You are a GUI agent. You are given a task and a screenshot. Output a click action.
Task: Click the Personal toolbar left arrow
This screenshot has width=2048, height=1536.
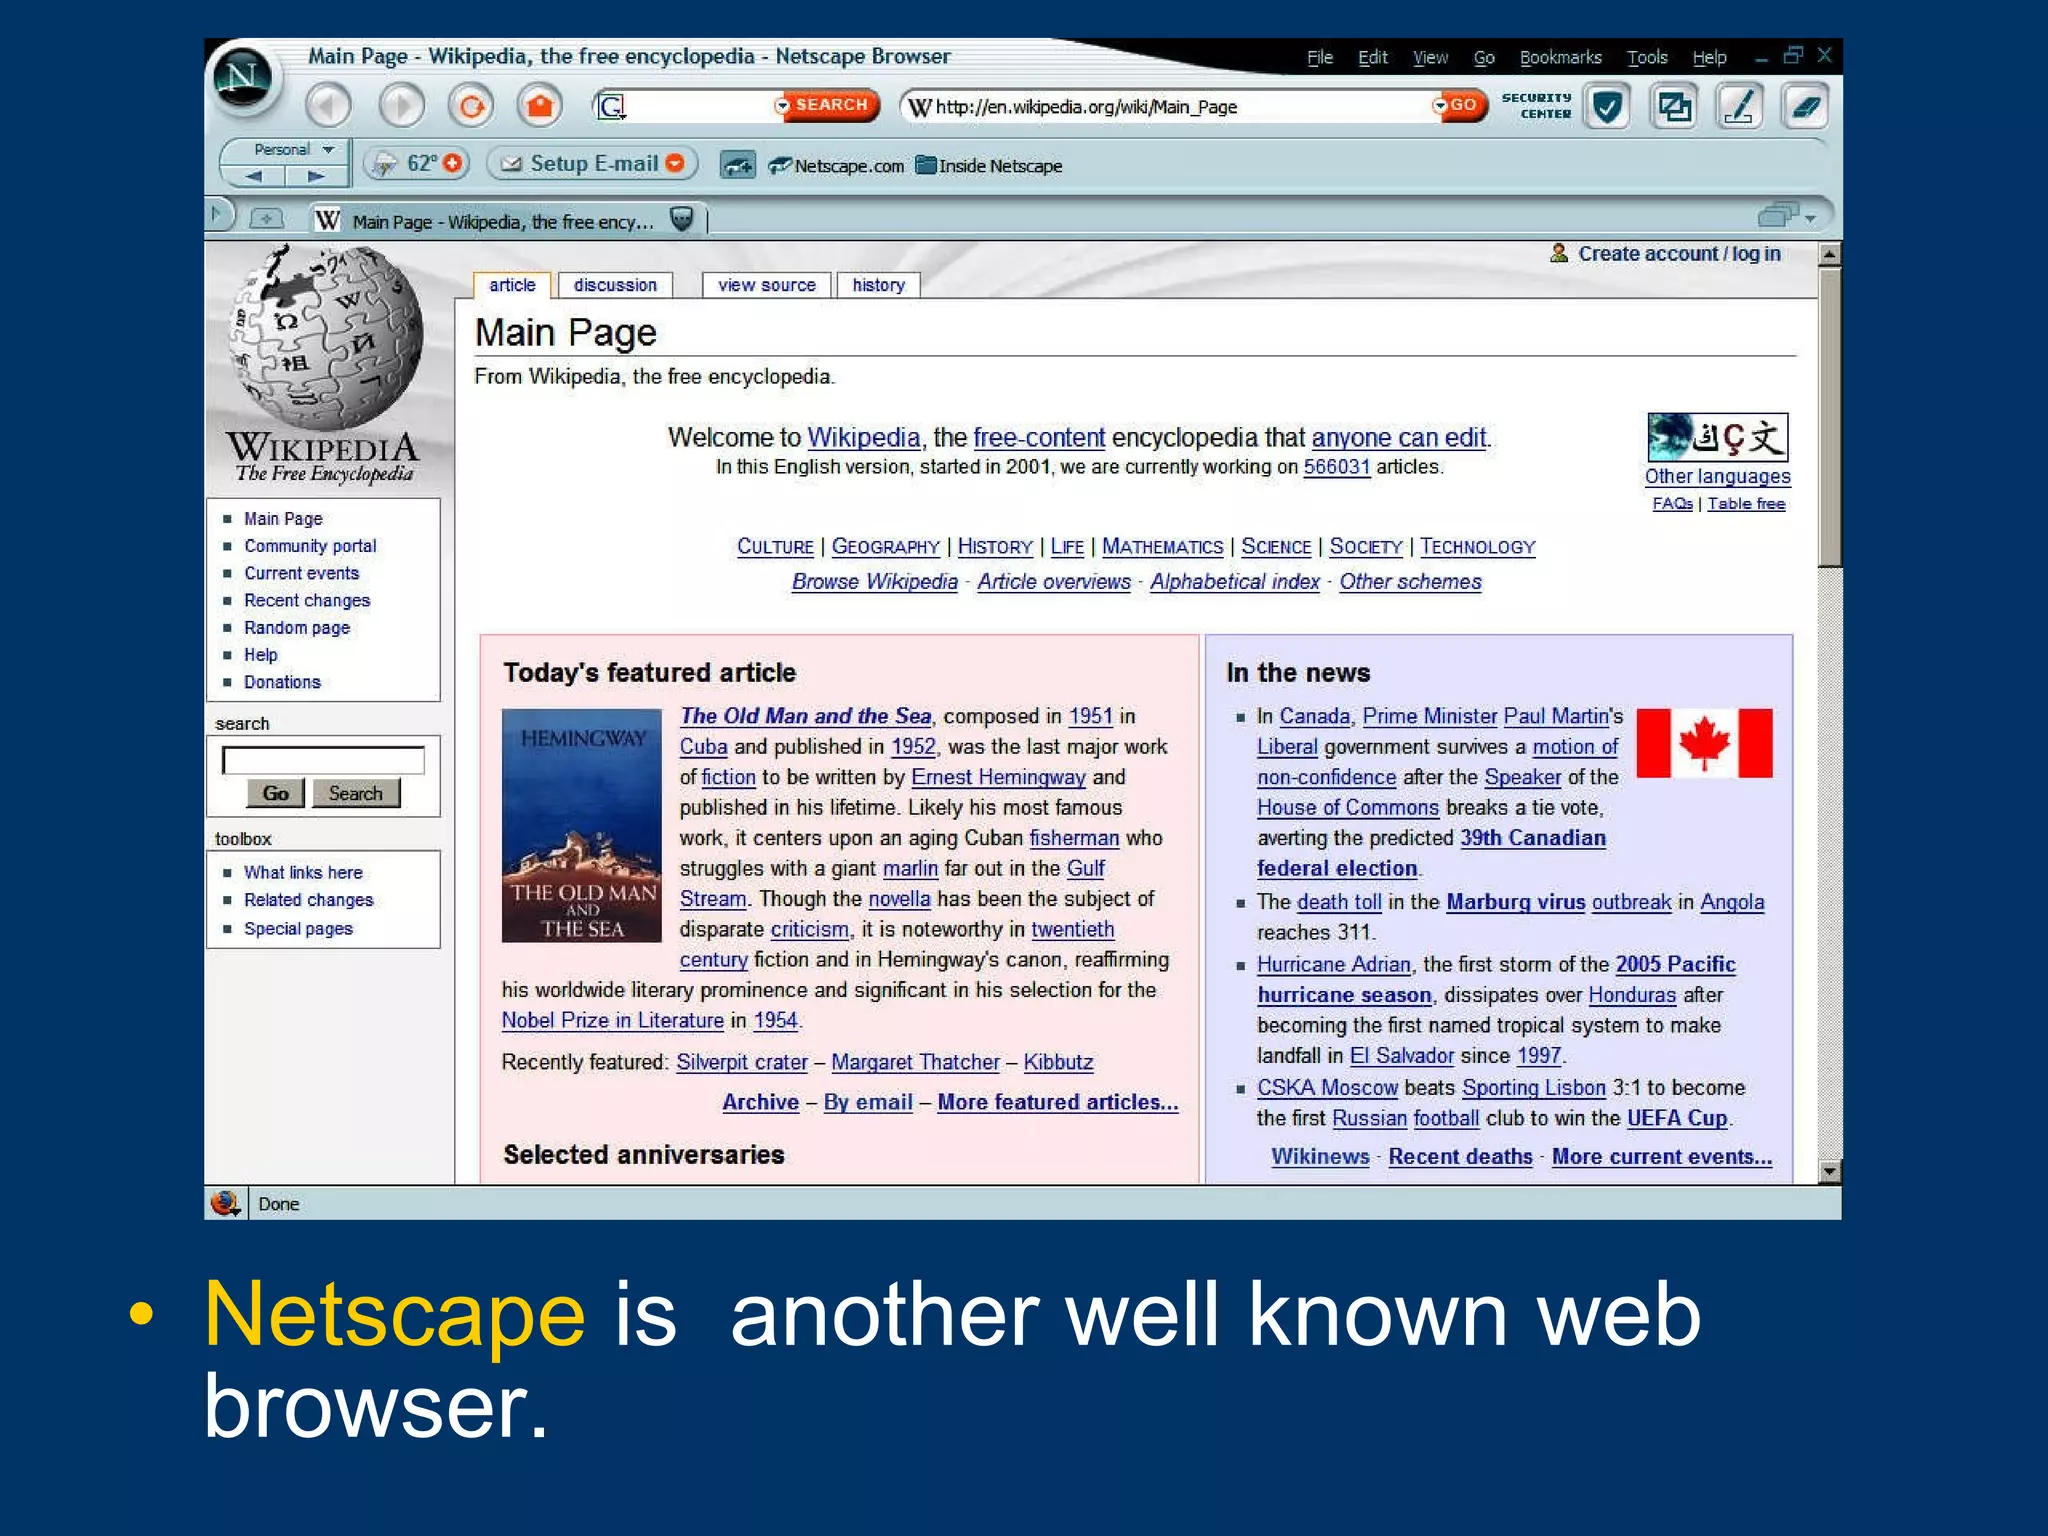[254, 176]
